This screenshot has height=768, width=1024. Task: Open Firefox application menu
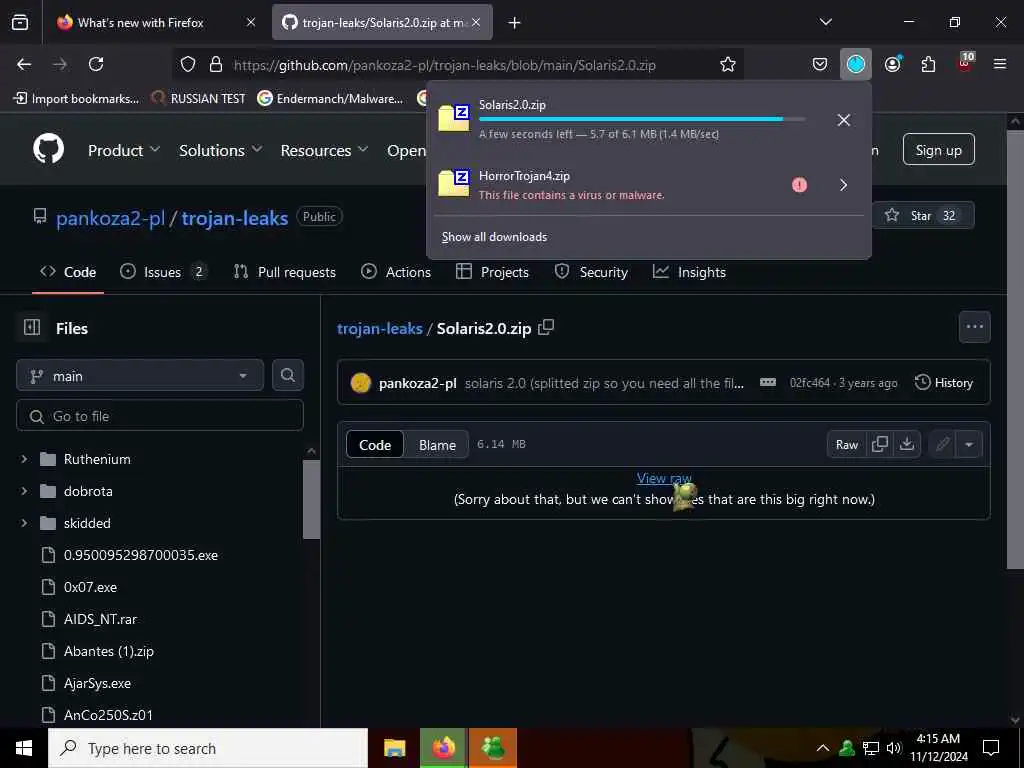pos(999,64)
